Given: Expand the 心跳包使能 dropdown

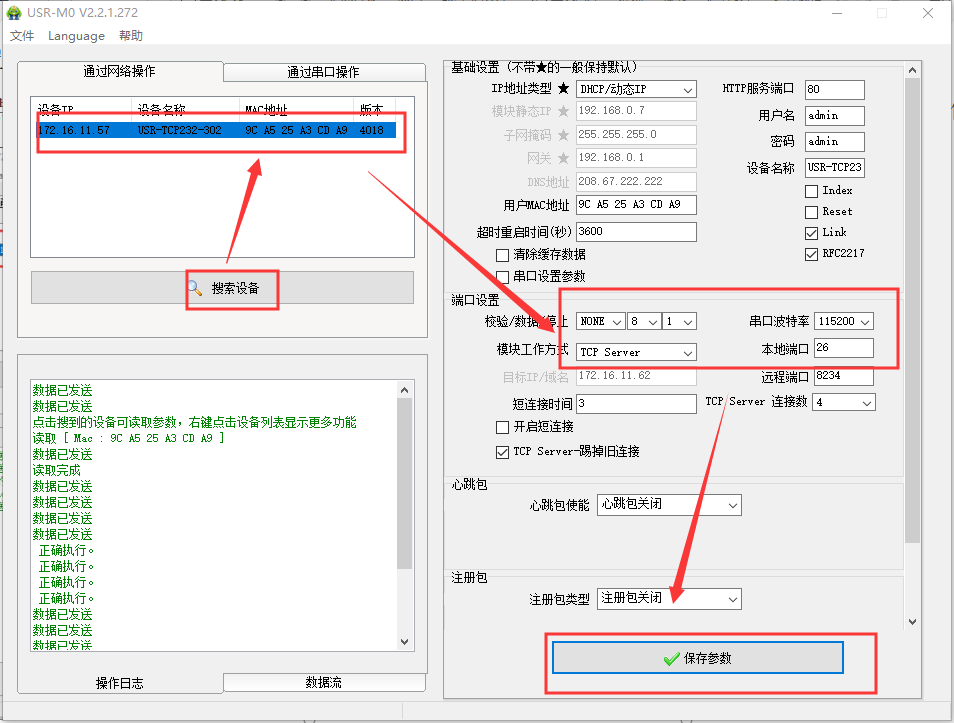Looking at the screenshot, I should (x=669, y=505).
